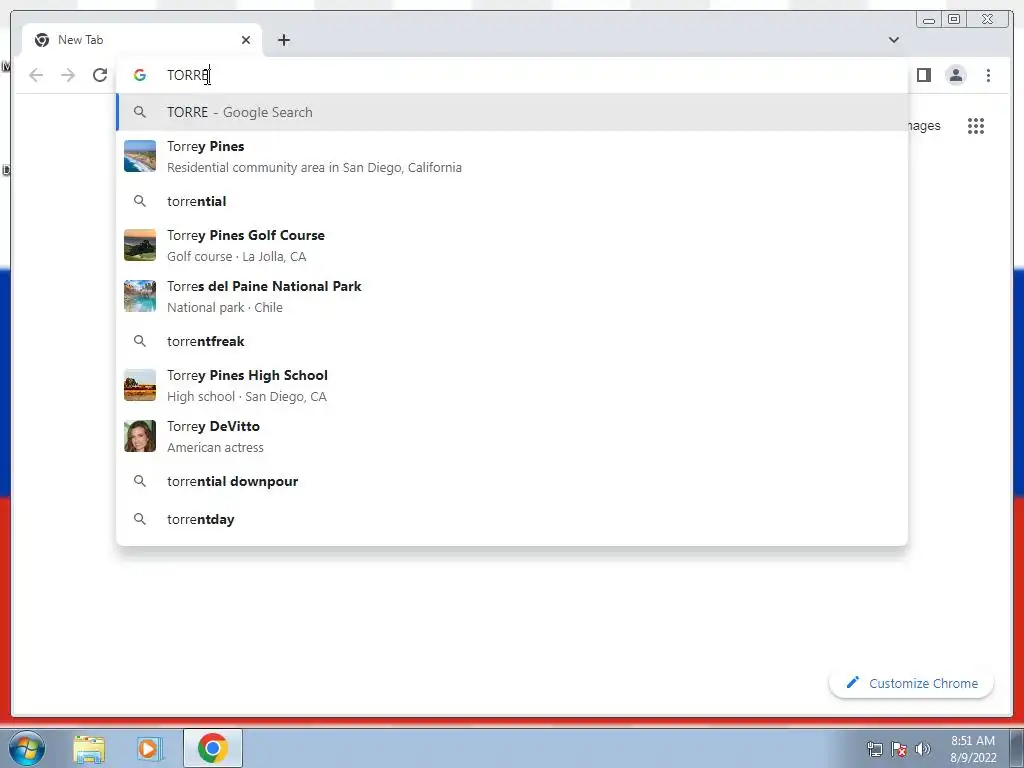Click the browser back arrow
1024x768 pixels.
click(36, 75)
